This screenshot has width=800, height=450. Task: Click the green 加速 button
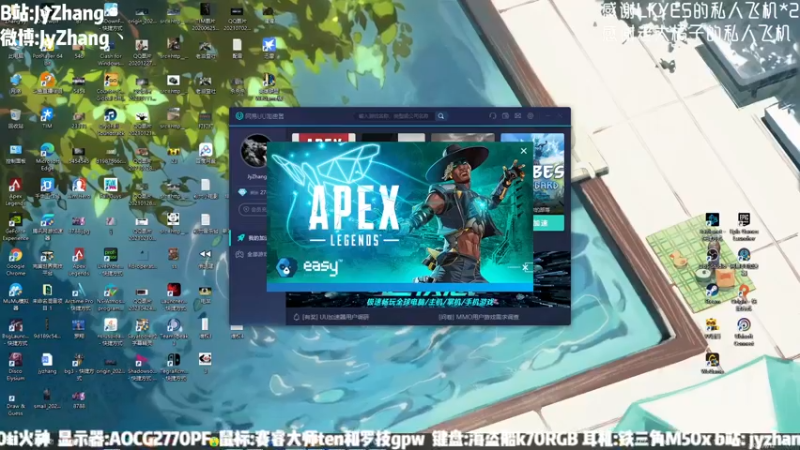[548, 223]
